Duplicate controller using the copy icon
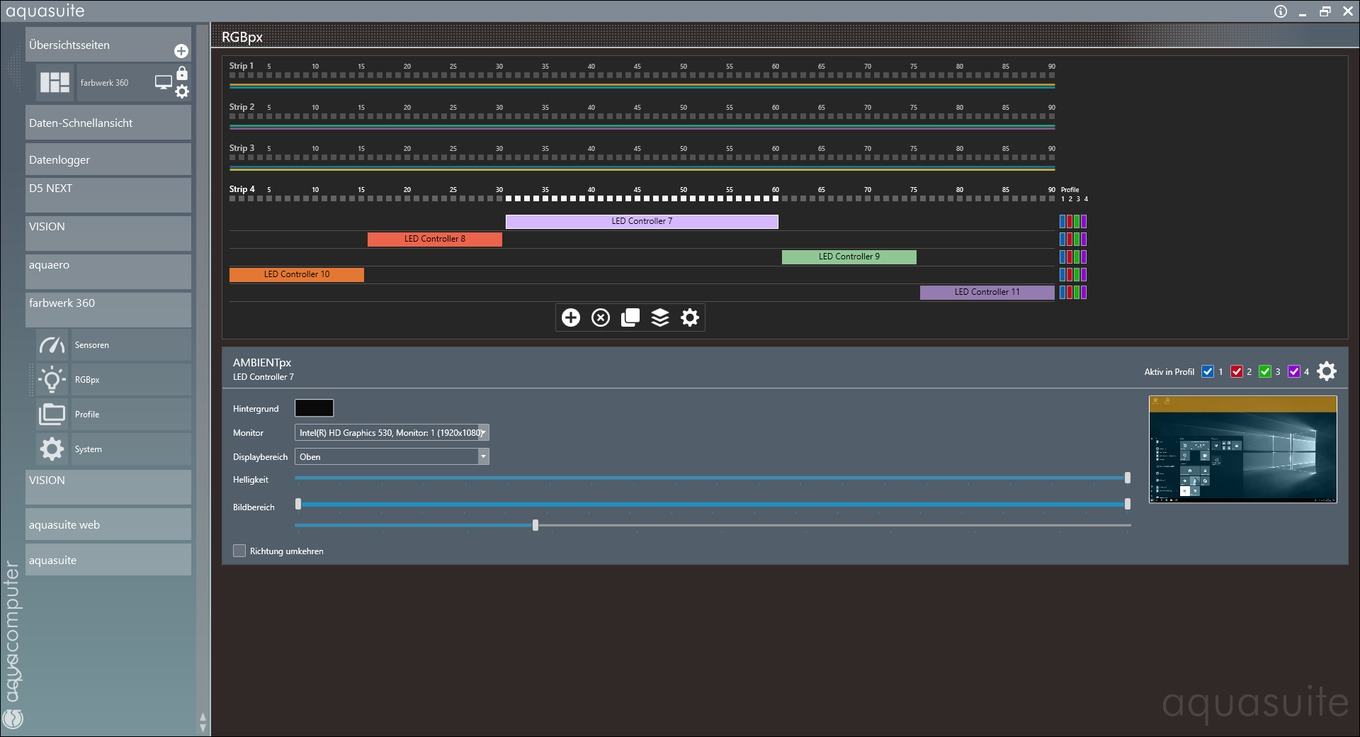1360x737 pixels. pos(630,317)
